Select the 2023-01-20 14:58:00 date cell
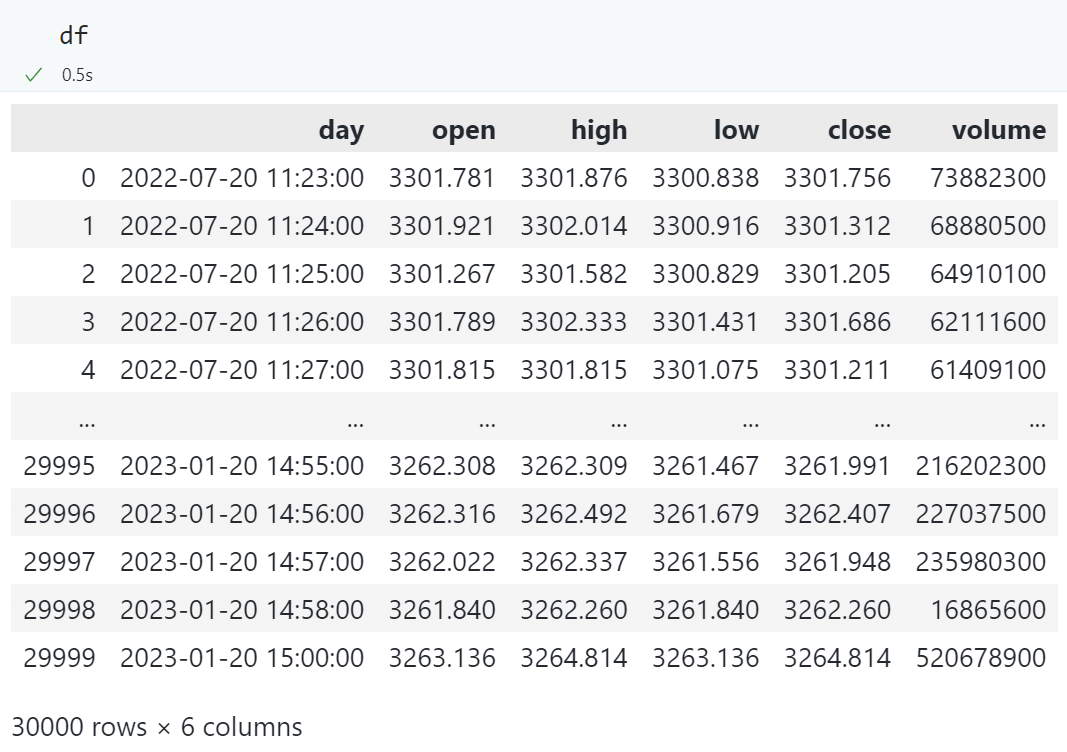This screenshot has width=1067, height=752. [x=242, y=610]
